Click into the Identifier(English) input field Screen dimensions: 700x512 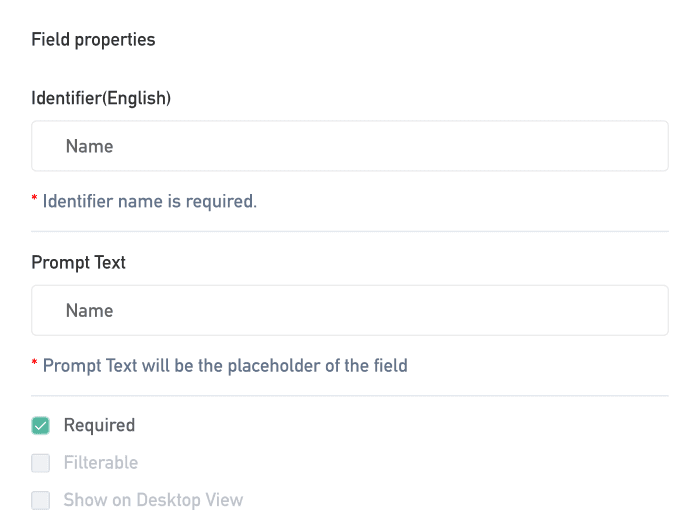pos(350,146)
